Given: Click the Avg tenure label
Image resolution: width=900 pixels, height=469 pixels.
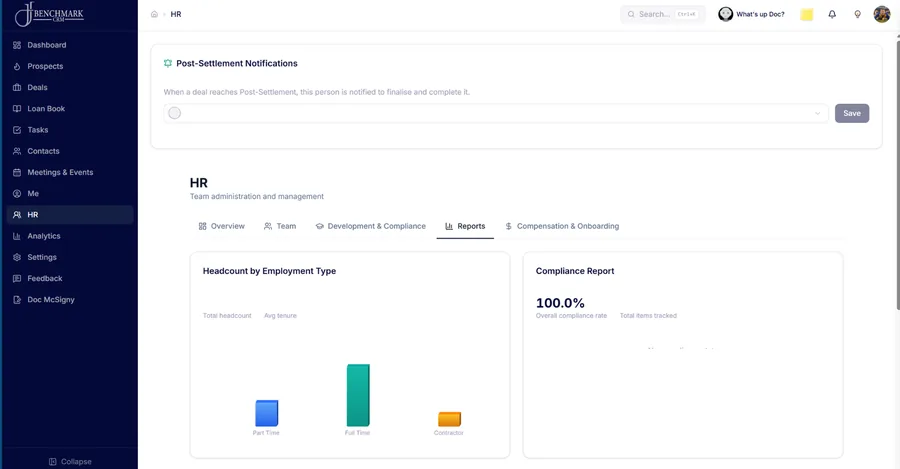Looking at the screenshot, I should click(280, 316).
